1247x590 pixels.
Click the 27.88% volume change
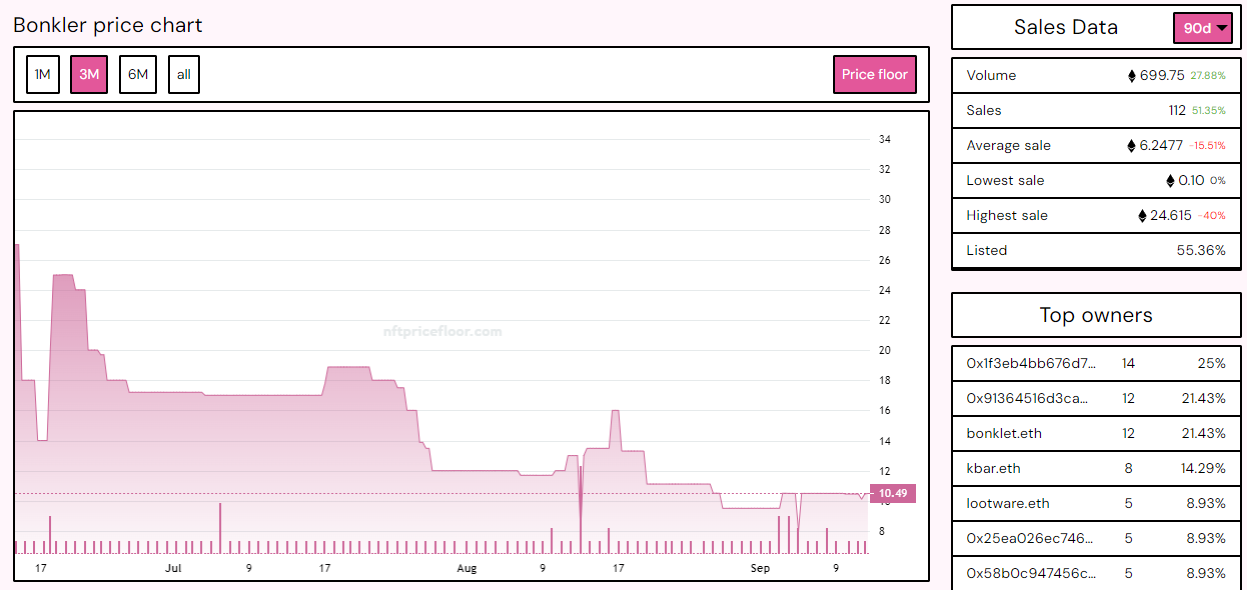click(x=1208, y=76)
